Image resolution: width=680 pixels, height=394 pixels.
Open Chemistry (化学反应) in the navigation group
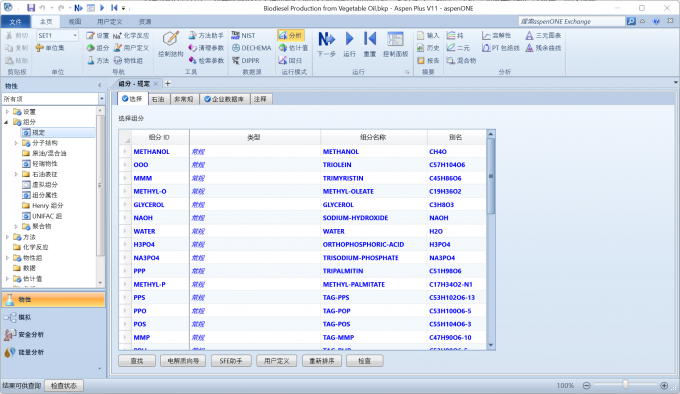point(131,36)
